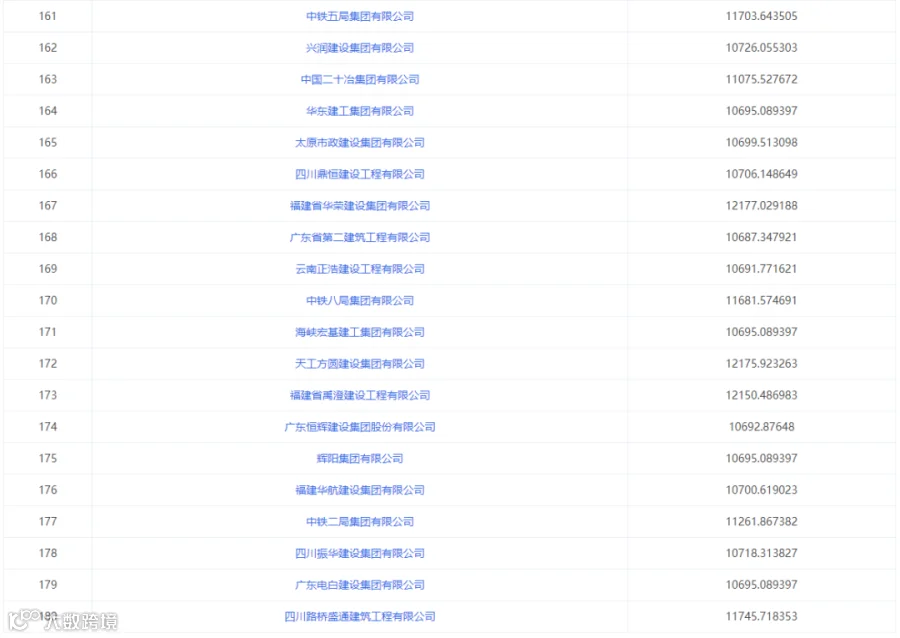This screenshot has height=638, width=900.
Task: Click rank number 173
Action: pyautogui.click(x=48, y=395)
